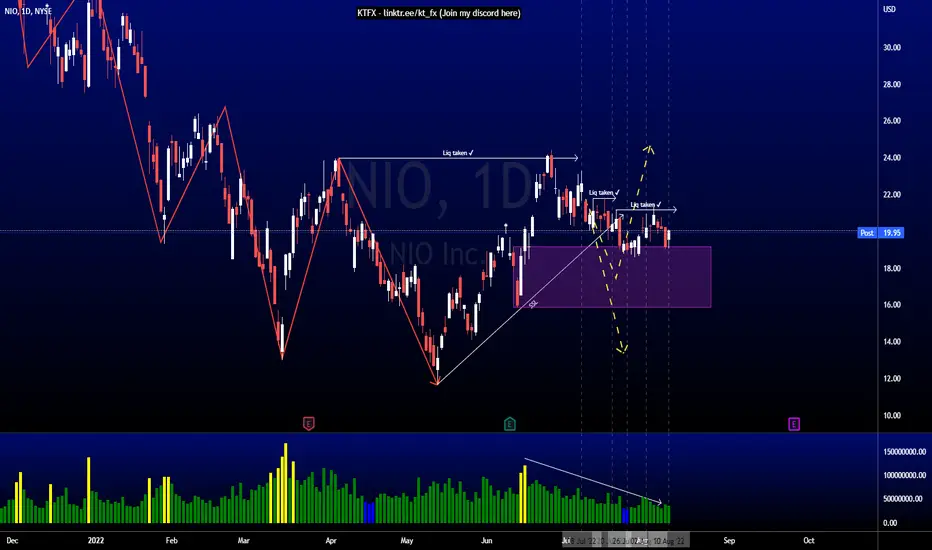Click the 30.00 price axis label
The width and height of the screenshot is (932, 550).
click(x=892, y=48)
